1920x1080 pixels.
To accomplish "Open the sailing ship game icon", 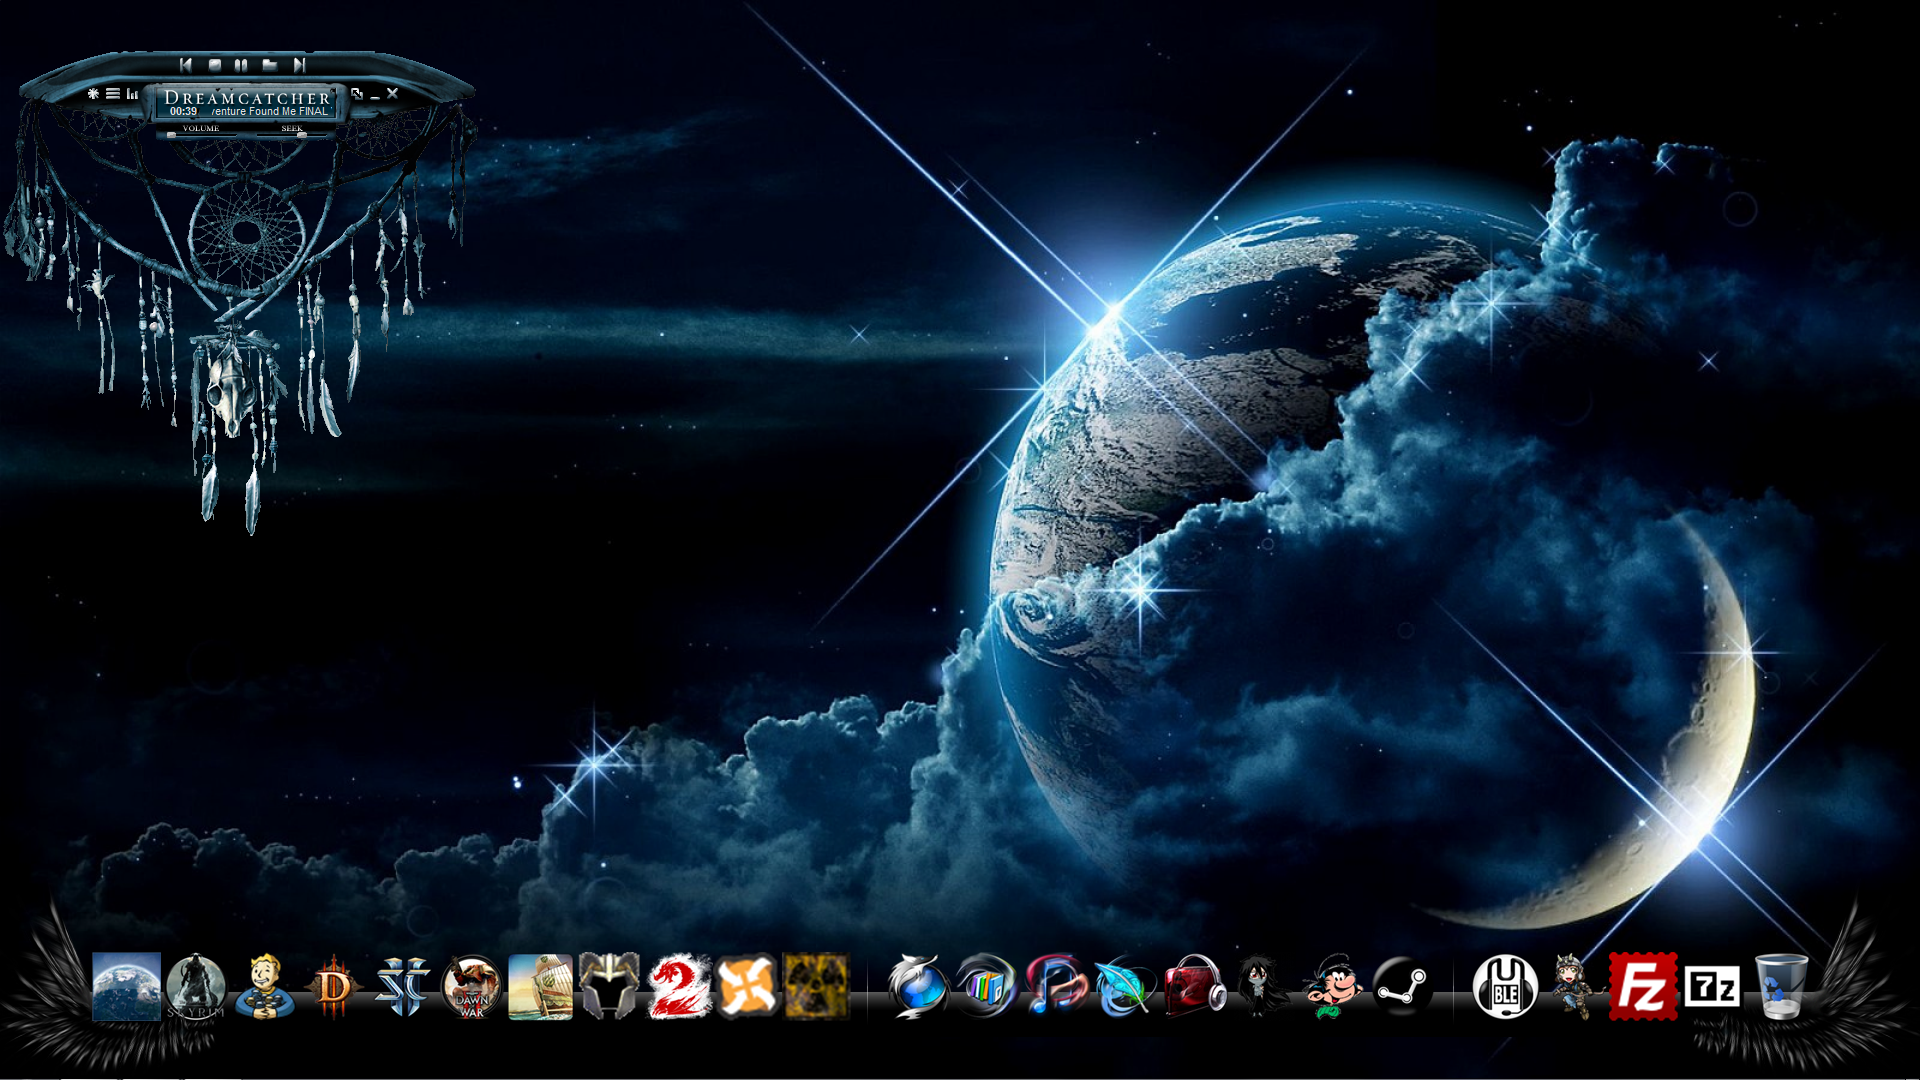I will (540, 986).
